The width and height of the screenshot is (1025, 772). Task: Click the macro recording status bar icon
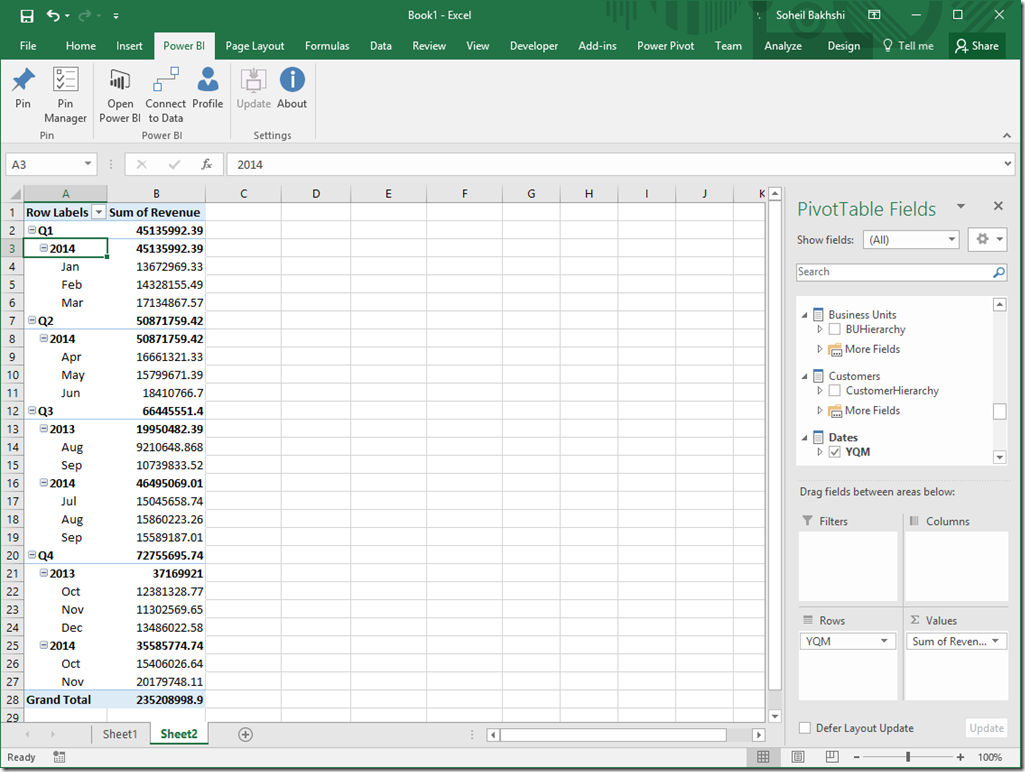tap(59, 757)
